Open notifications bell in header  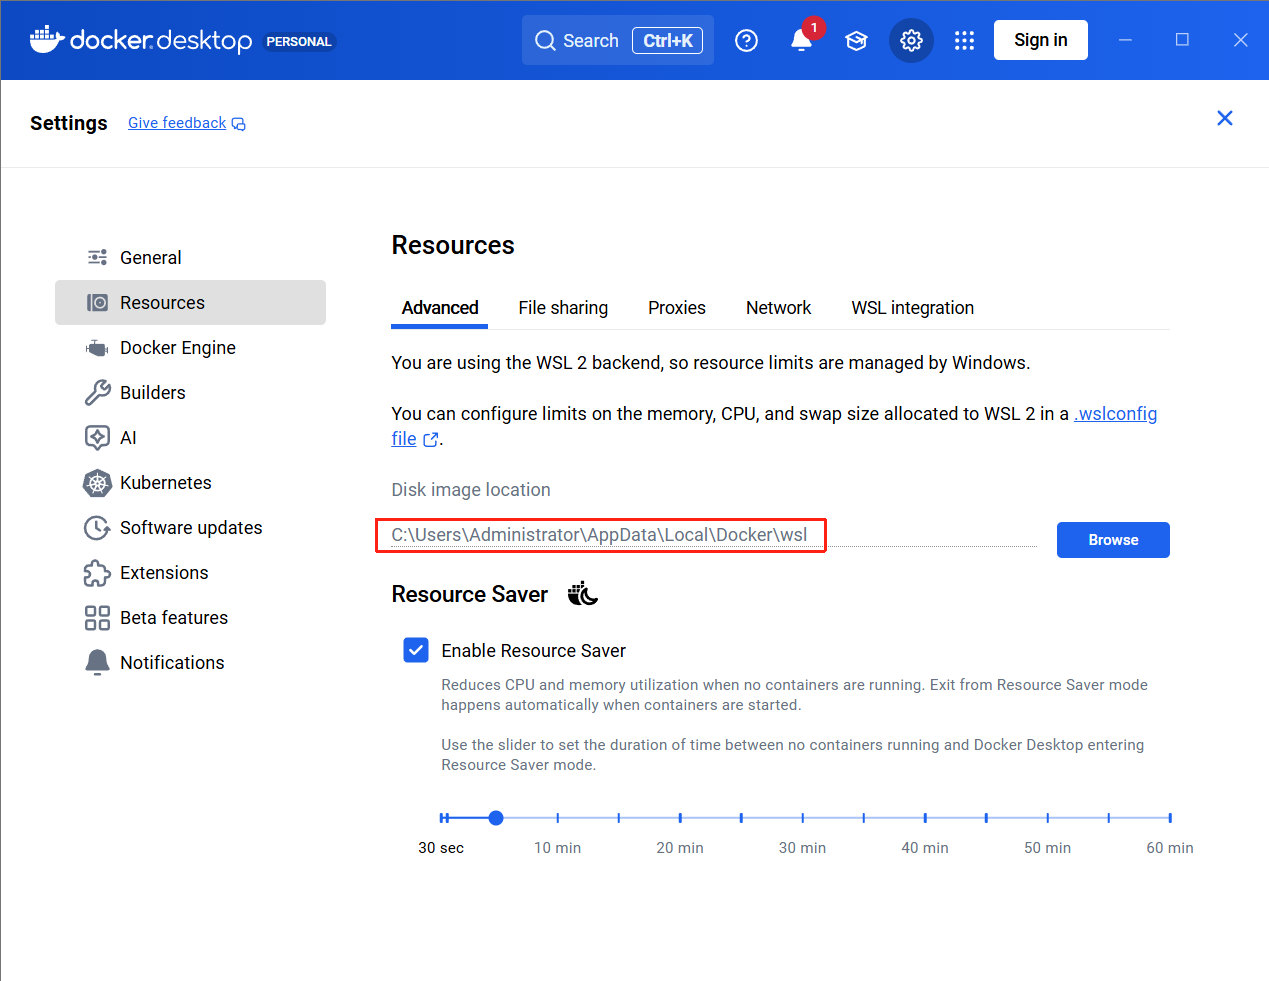click(x=801, y=40)
